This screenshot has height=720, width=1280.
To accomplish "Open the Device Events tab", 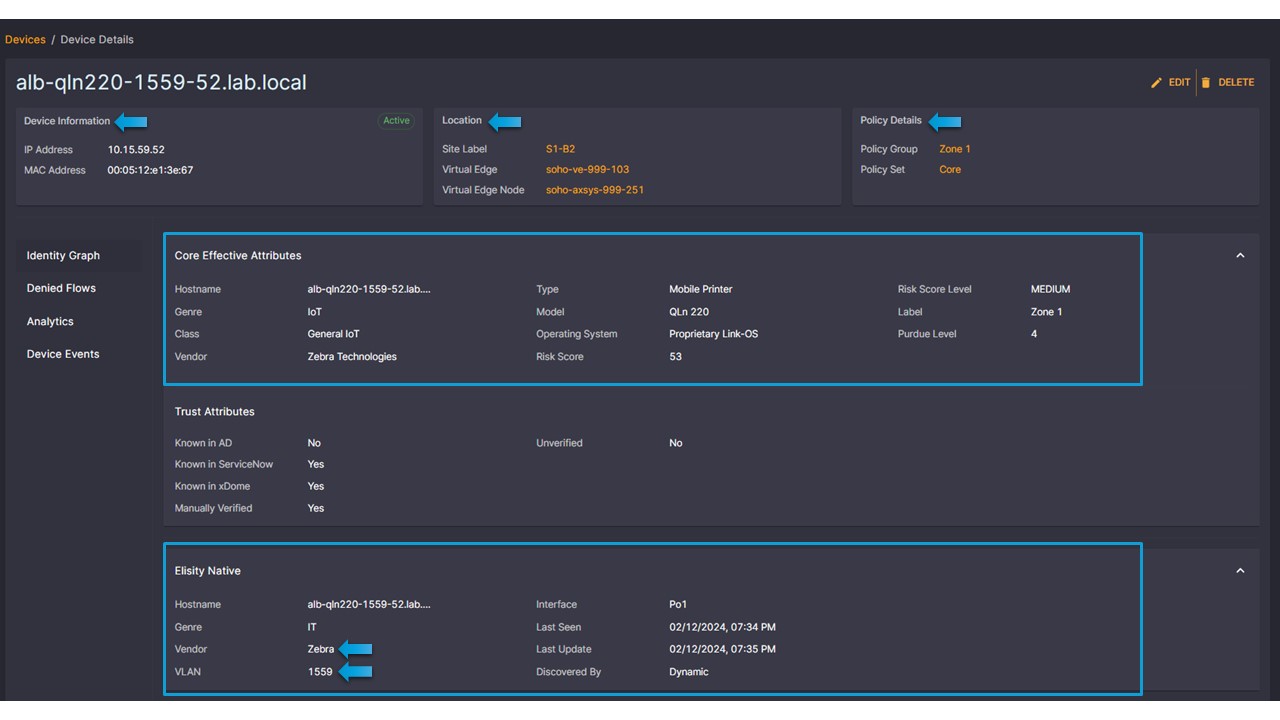I will pyautogui.click(x=63, y=354).
